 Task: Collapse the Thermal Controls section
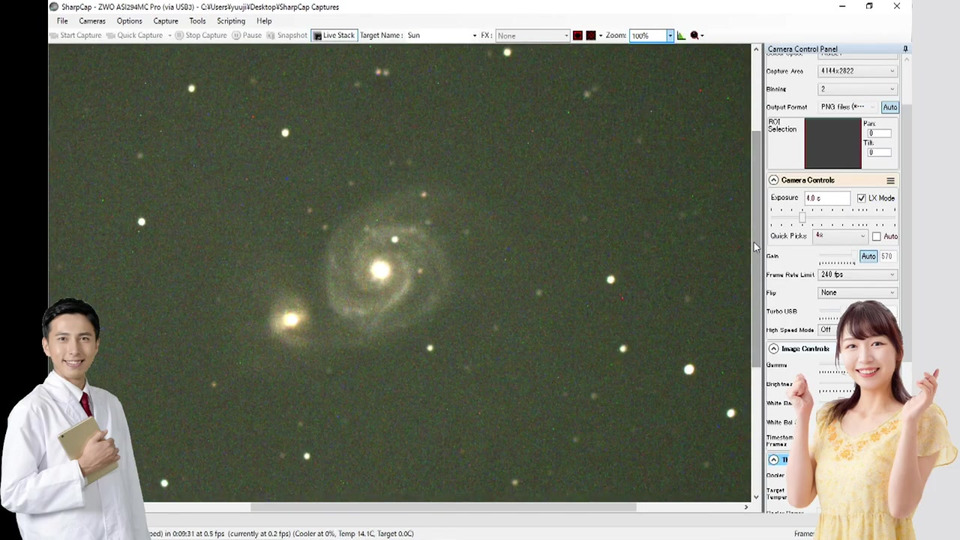click(774, 460)
